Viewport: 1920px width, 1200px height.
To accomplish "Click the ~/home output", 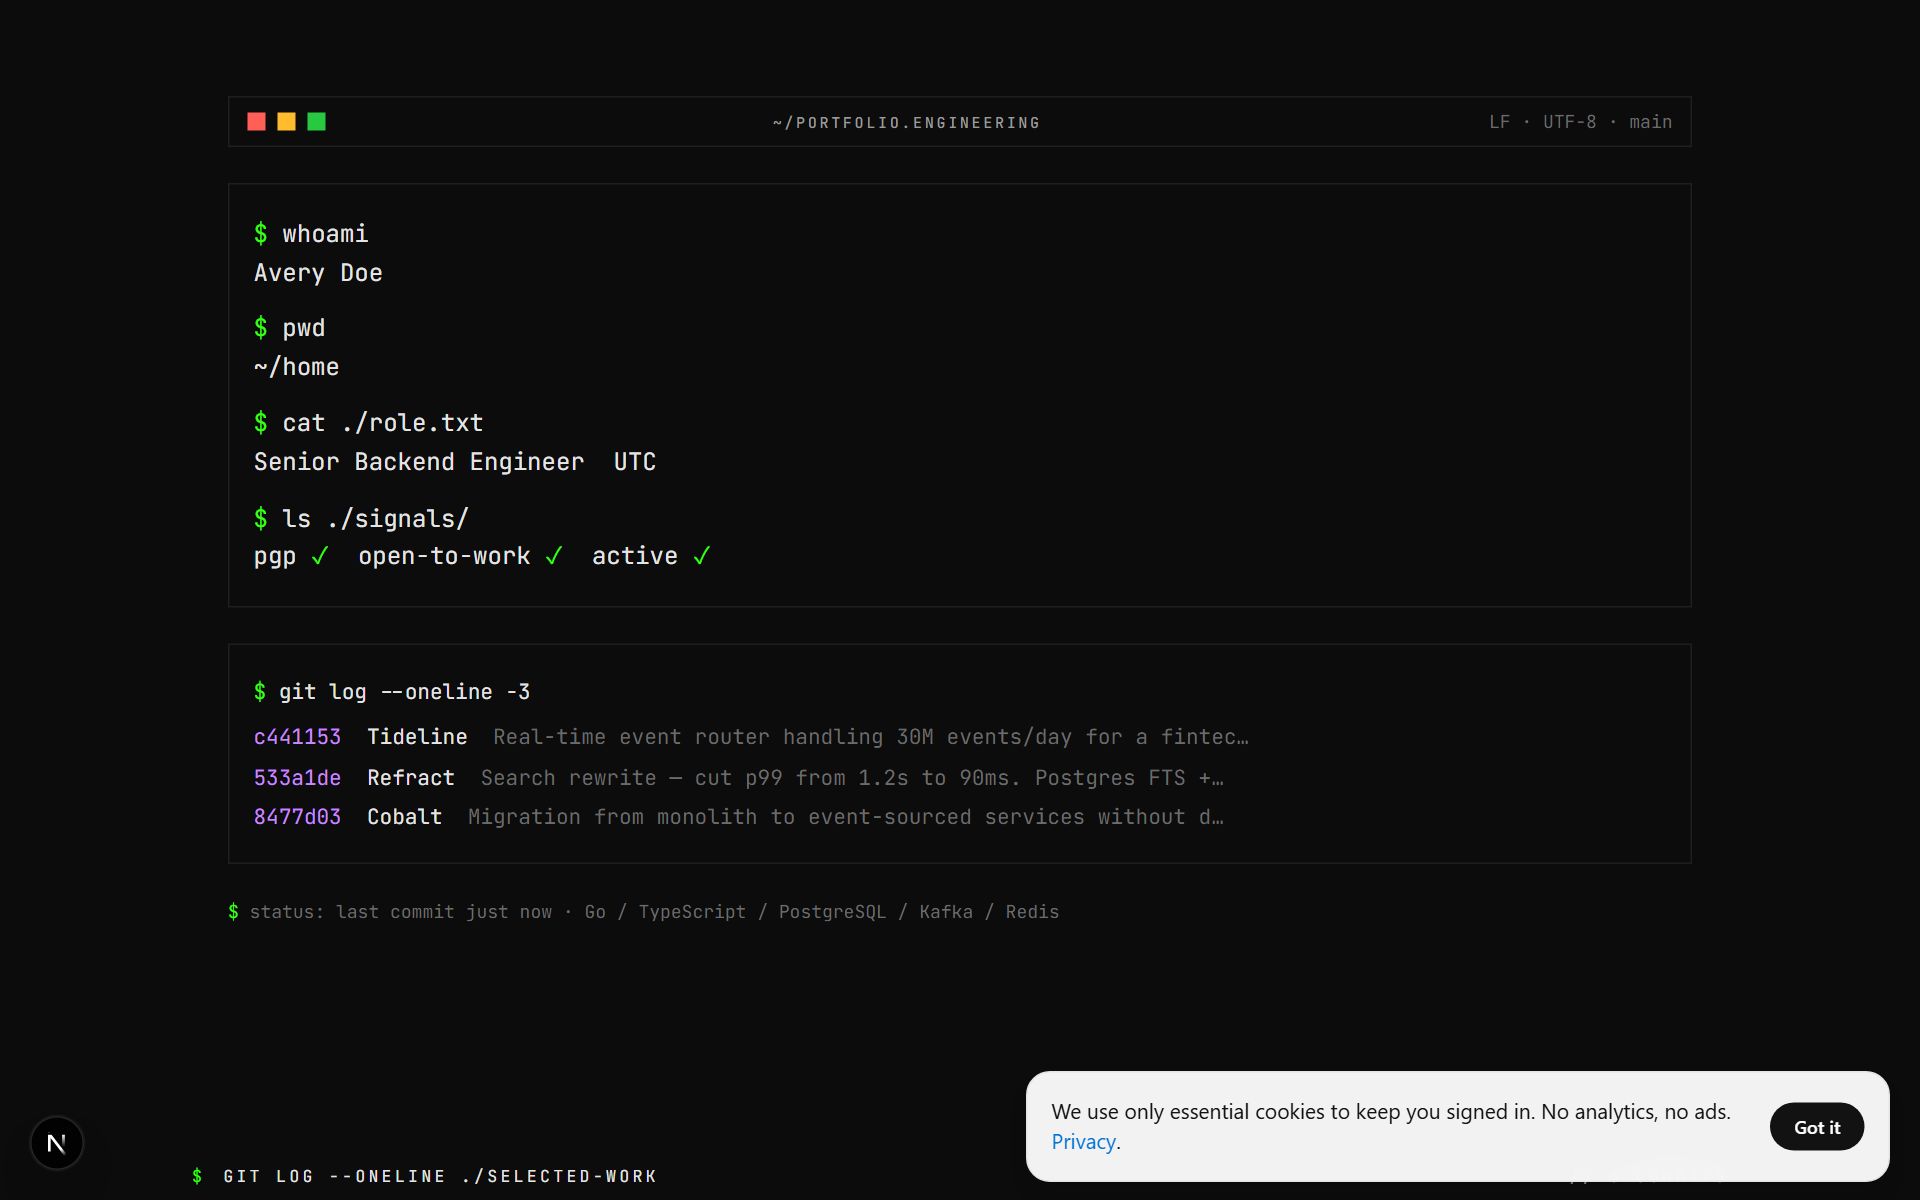I will [x=296, y=367].
